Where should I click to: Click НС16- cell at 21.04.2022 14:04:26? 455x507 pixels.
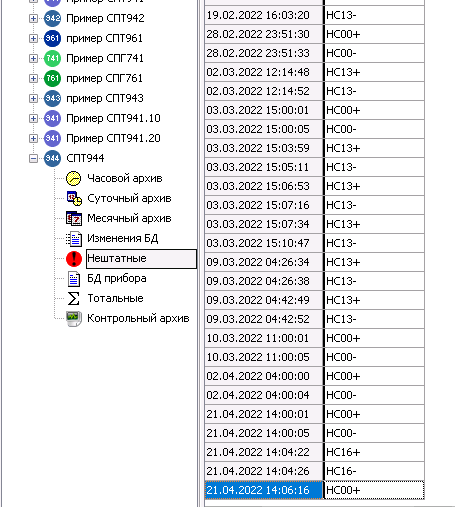pyautogui.click(x=374, y=471)
